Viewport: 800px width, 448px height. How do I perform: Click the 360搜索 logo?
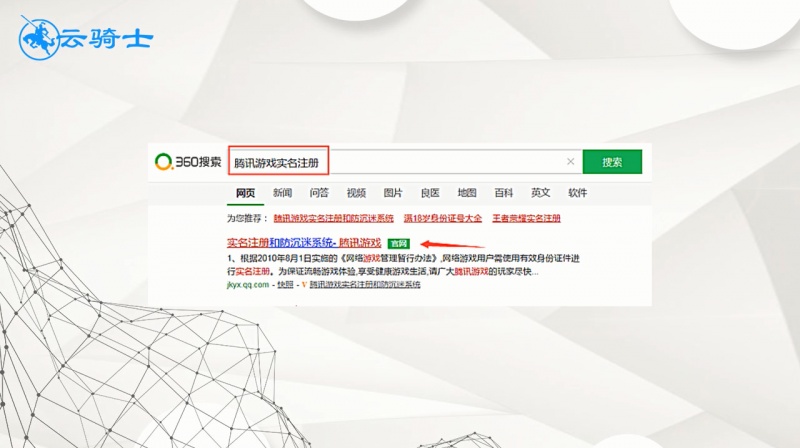[x=188, y=162]
